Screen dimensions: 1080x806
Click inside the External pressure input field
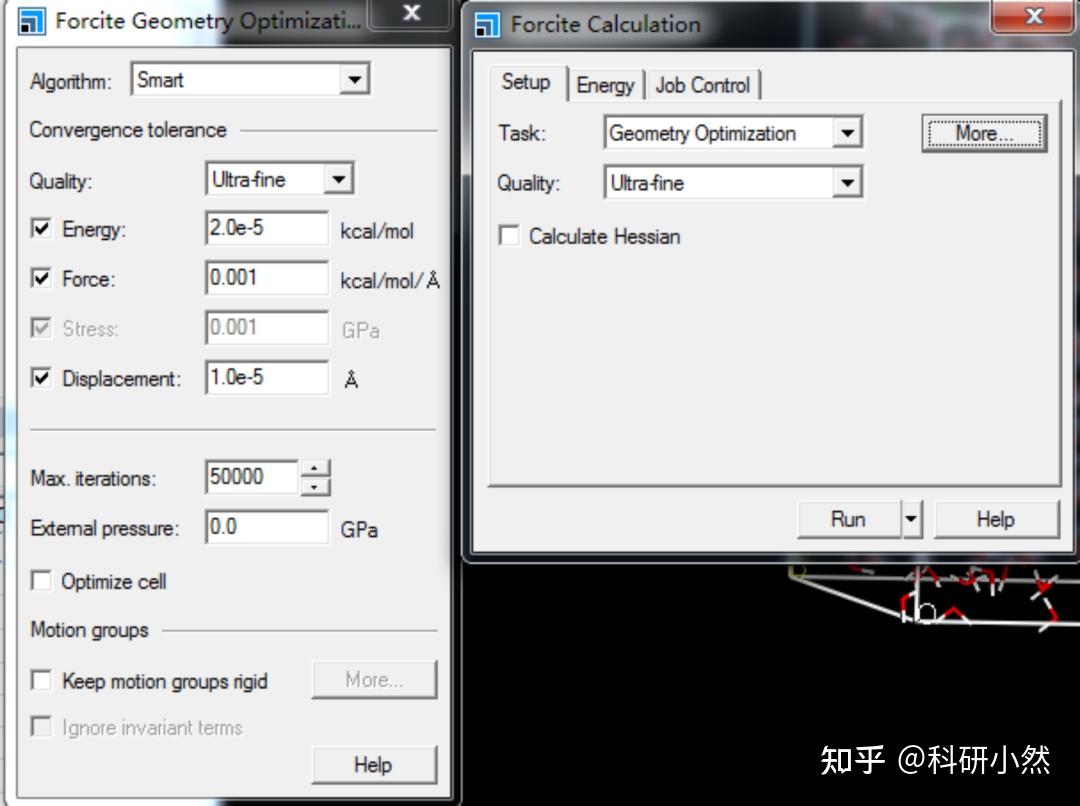pyautogui.click(x=265, y=528)
